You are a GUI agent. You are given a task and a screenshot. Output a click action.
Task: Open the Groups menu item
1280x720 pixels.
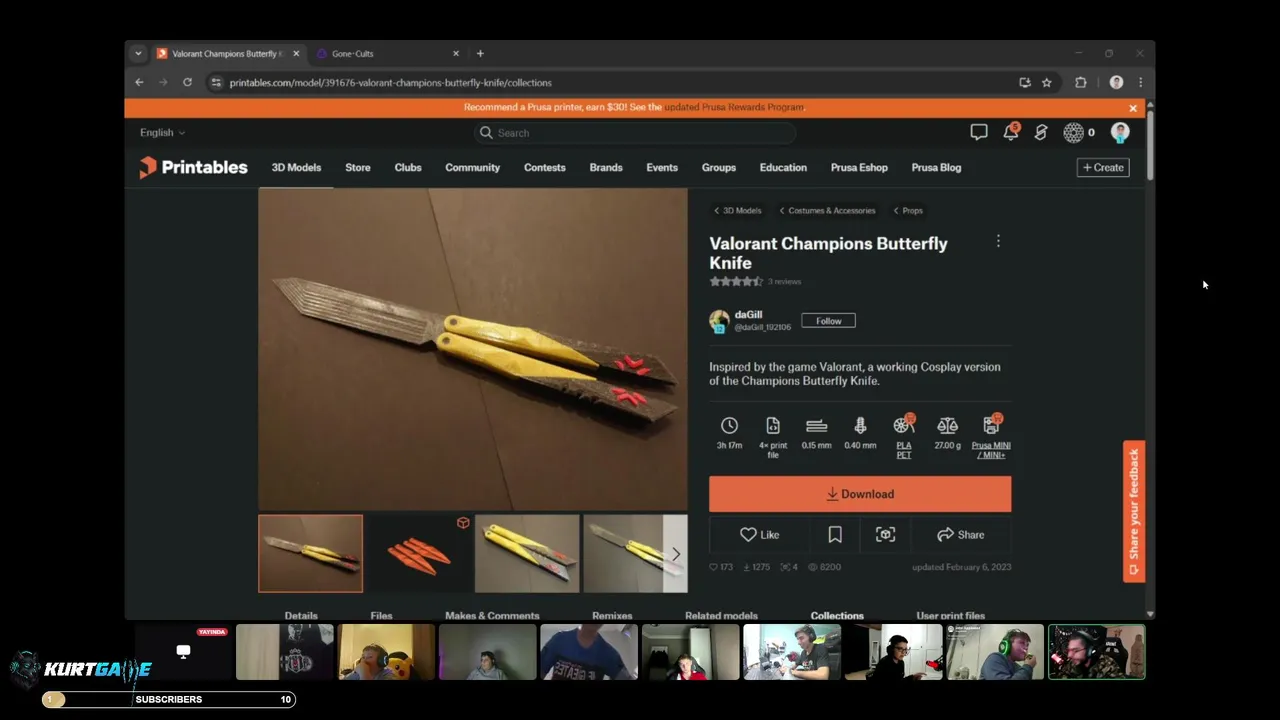pyautogui.click(x=719, y=168)
